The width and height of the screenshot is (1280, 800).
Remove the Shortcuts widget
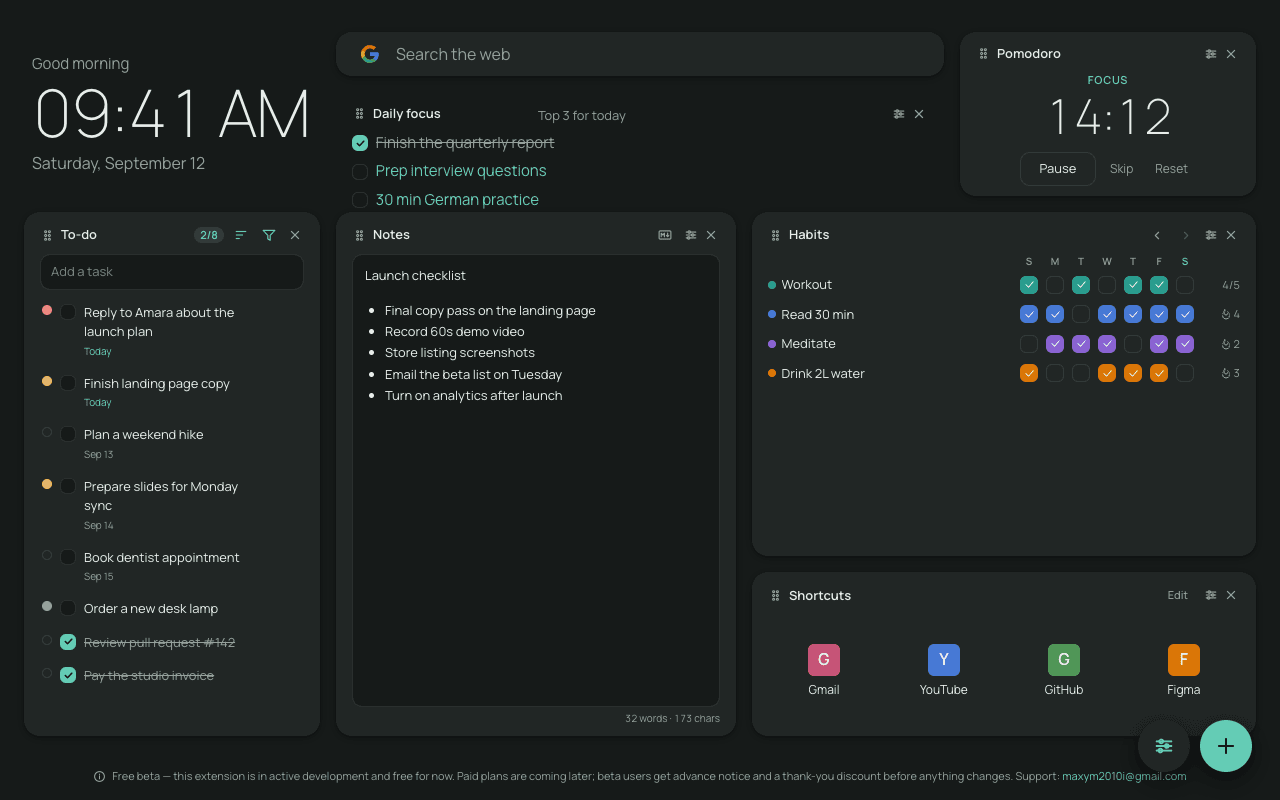coord(1231,595)
